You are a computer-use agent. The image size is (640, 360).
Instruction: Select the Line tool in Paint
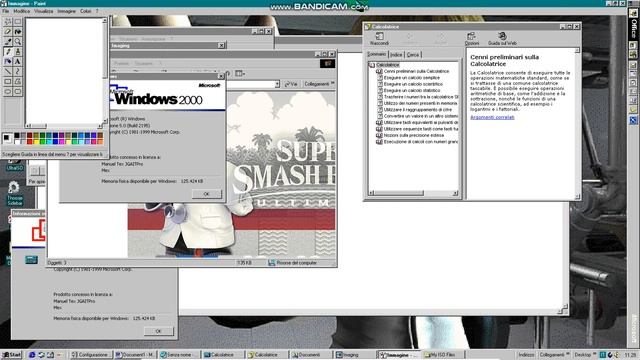(x=8, y=71)
